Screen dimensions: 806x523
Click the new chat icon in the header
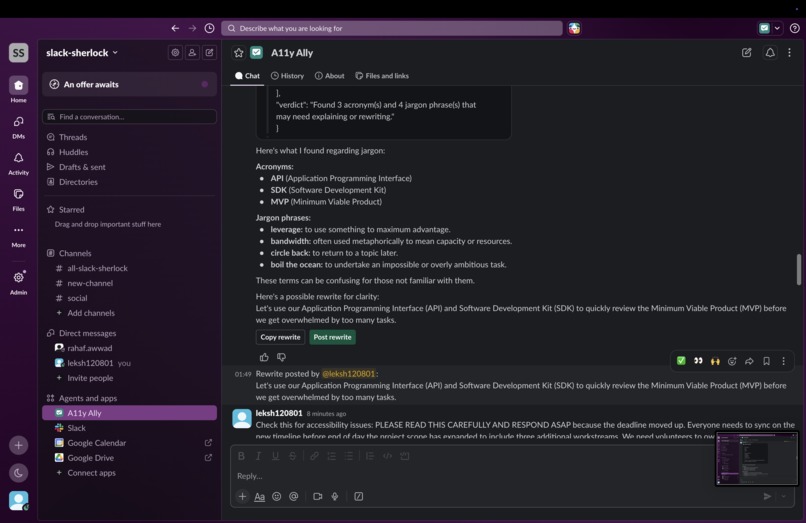pyautogui.click(x=746, y=52)
